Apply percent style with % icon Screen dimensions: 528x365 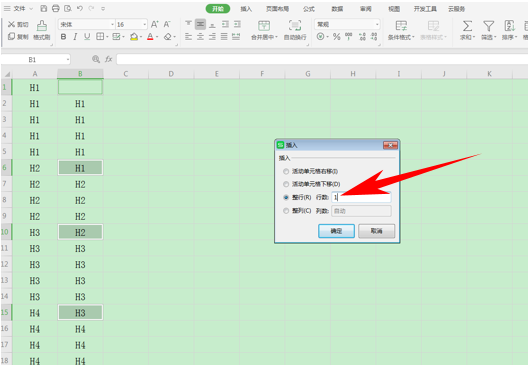[336, 36]
